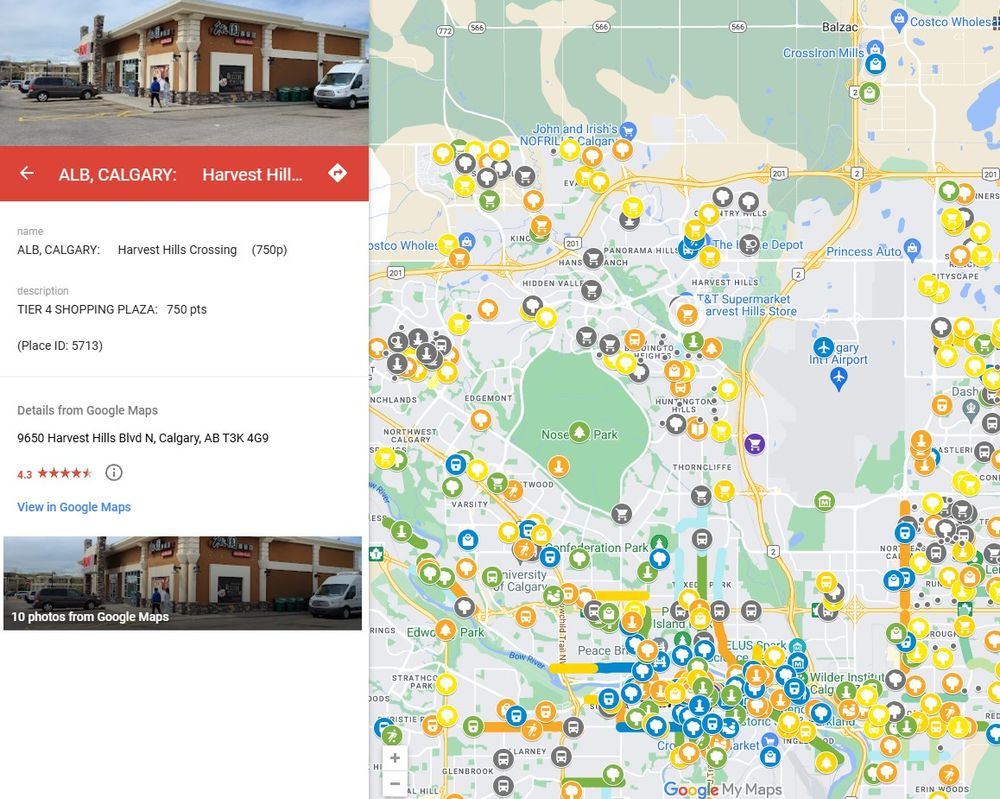Click the Balzac map label
The width and height of the screenshot is (1000, 799).
tap(840, 27)
